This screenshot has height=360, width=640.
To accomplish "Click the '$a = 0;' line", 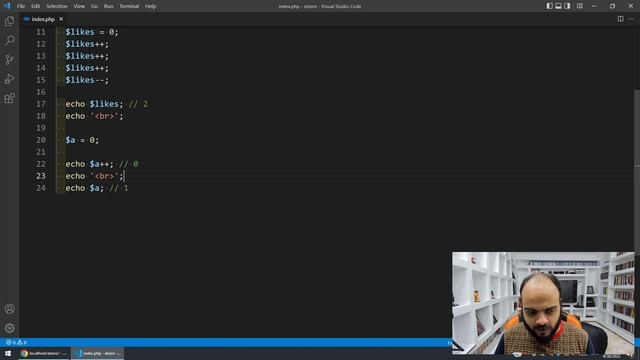I will (x=82, y=140).
